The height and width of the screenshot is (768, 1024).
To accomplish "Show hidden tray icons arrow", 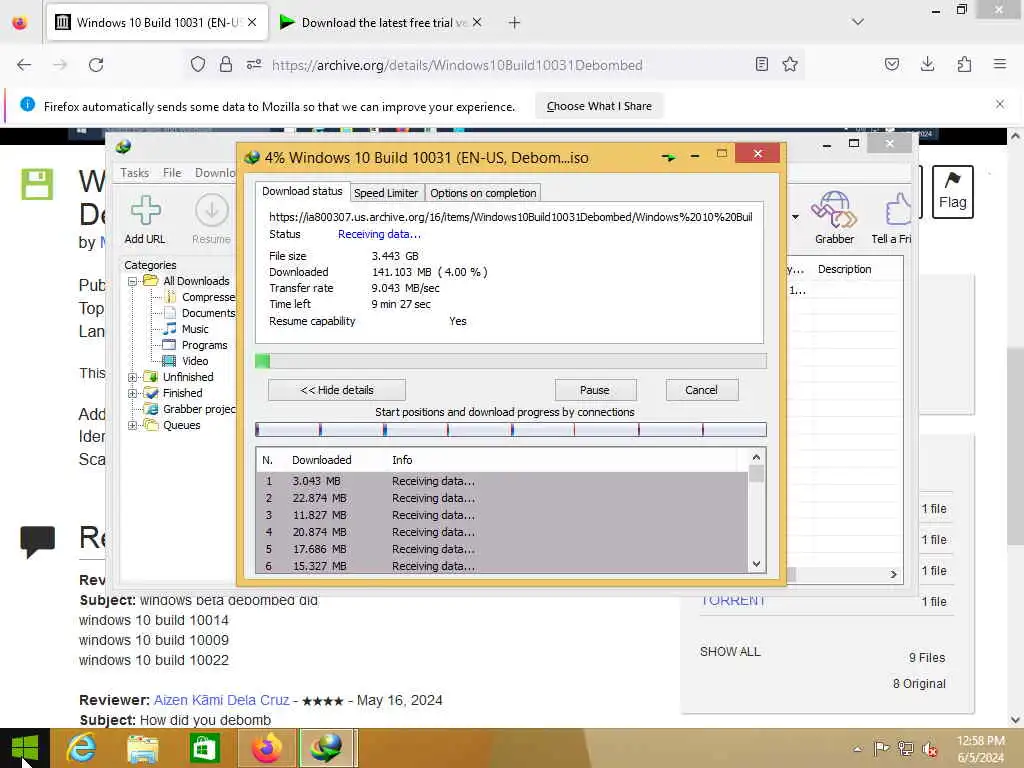I will (857, 749).
